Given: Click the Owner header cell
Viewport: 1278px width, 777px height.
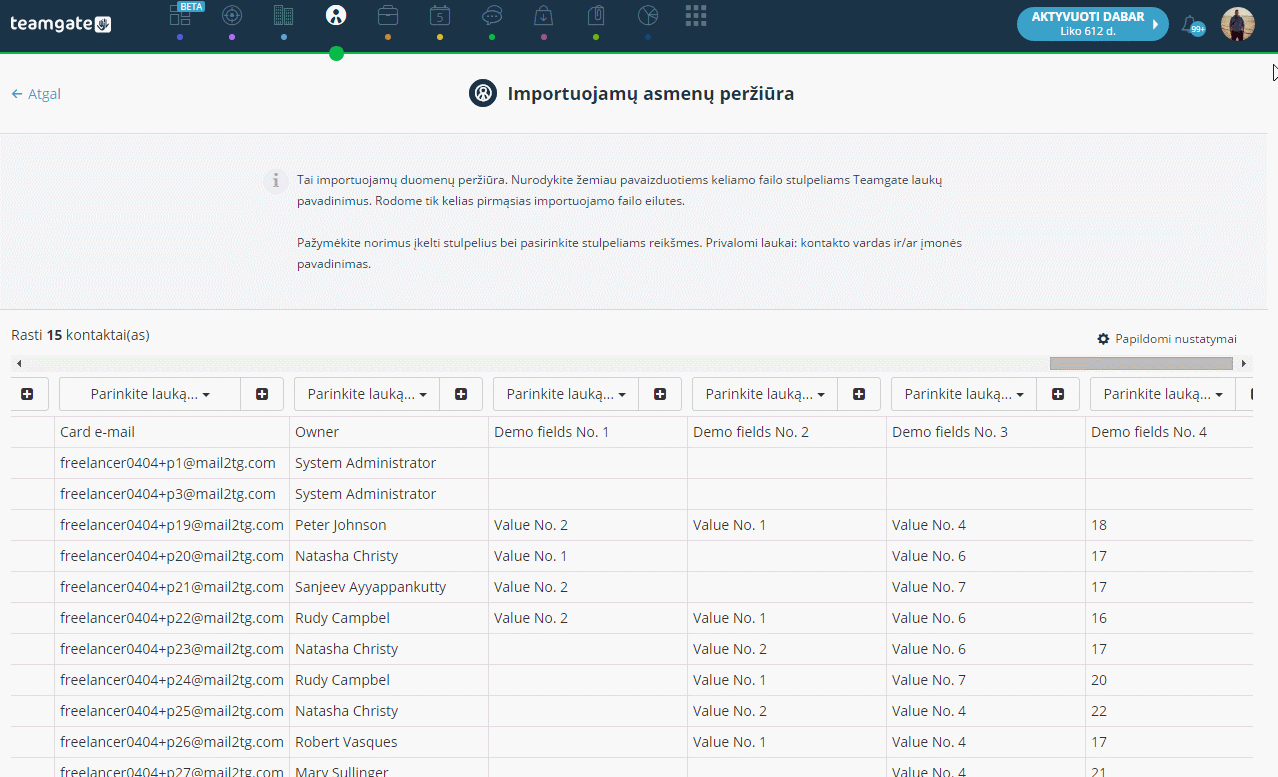Looking at the screenshot, I should click(x=388, y=432).
